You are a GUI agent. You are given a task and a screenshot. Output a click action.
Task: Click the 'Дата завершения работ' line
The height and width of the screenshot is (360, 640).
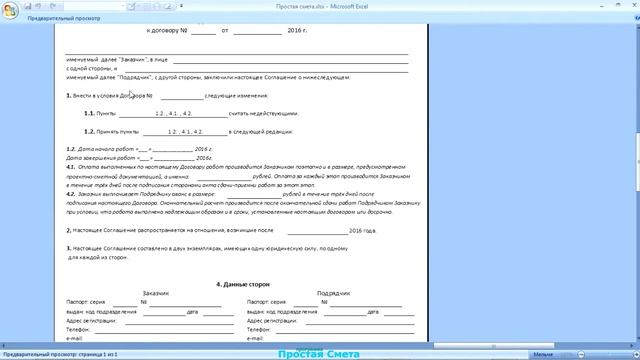coord(139,158)
